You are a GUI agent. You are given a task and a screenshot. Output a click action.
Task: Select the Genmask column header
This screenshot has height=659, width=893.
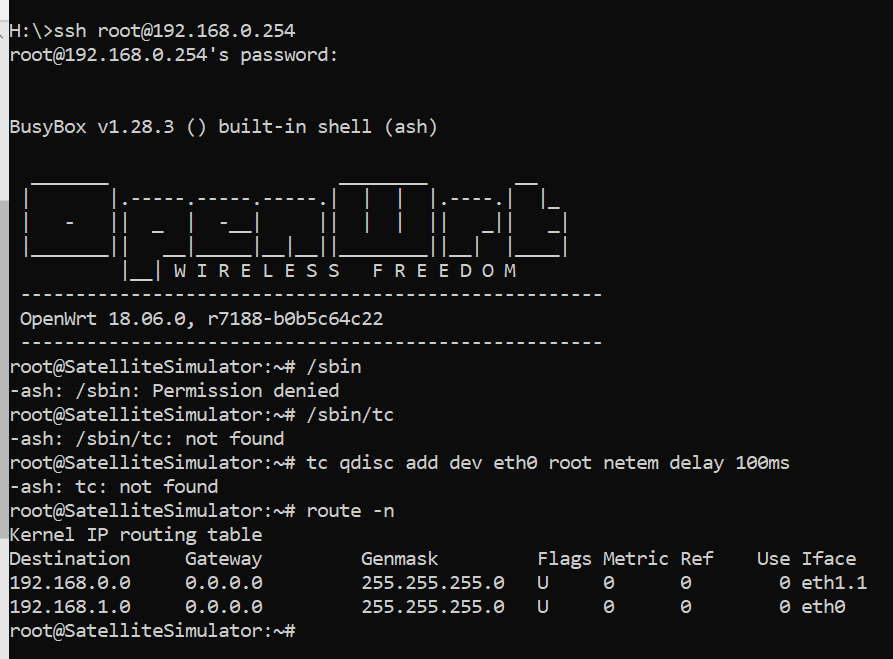(399, 559)
